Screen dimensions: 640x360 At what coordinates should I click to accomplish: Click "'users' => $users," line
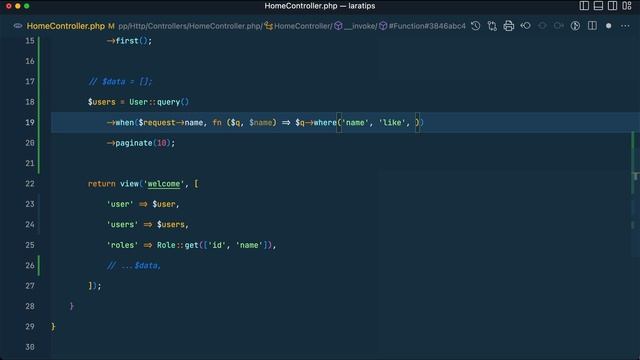pos(148,224)
